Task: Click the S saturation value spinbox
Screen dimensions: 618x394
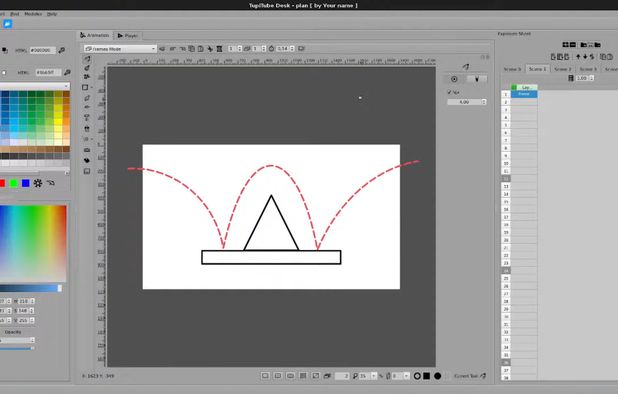Action: [26, 311]
